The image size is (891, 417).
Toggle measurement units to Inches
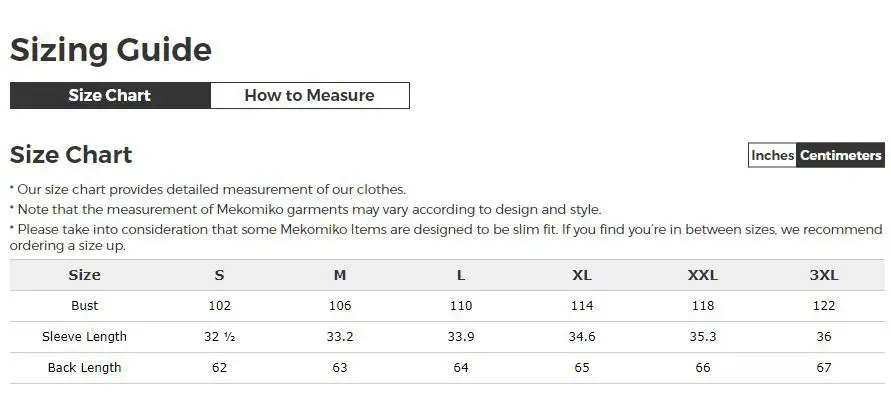point(772,155)
